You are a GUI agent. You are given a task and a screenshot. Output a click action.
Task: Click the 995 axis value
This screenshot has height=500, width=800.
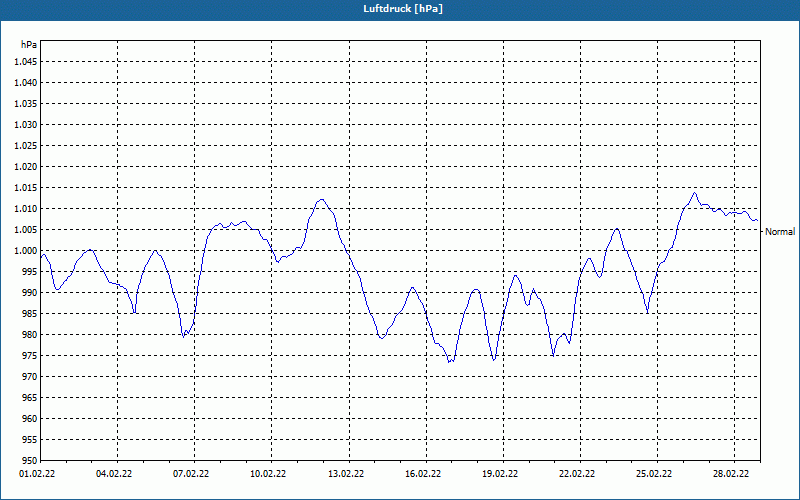click(x=30, y=271)
